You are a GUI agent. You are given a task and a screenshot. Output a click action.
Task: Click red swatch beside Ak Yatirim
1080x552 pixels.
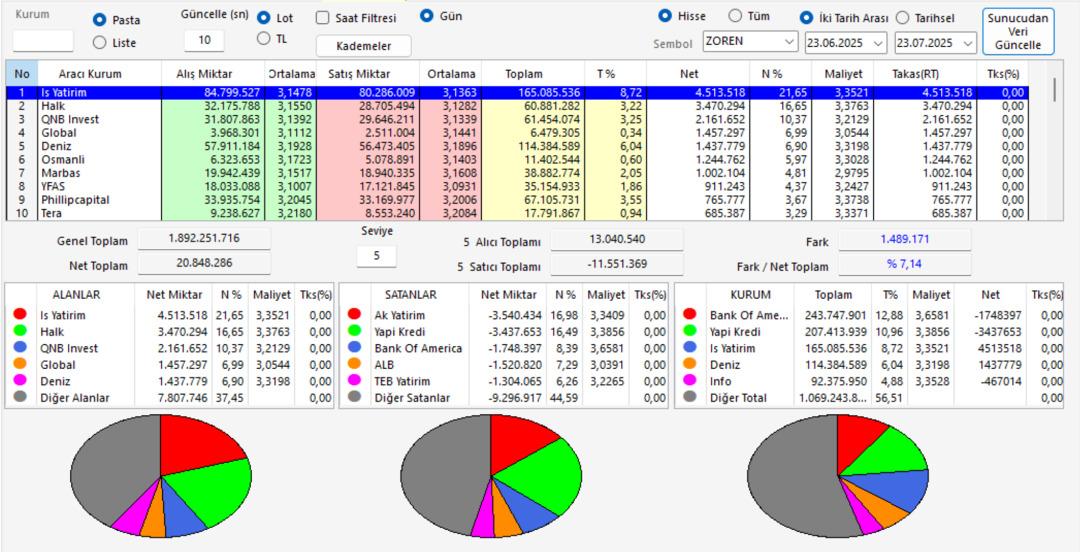tap(355, 315)
